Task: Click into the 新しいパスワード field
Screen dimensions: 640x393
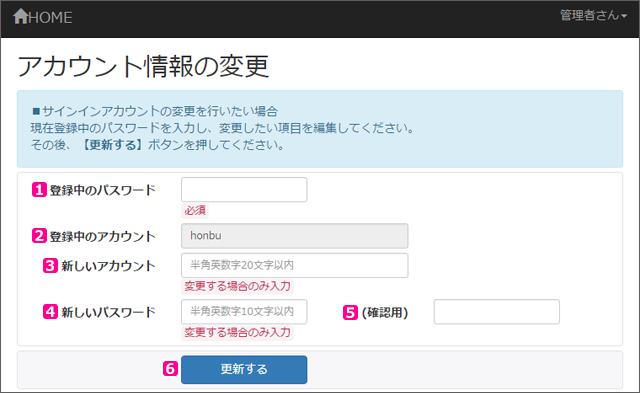Action: click(x=244, y=312)
